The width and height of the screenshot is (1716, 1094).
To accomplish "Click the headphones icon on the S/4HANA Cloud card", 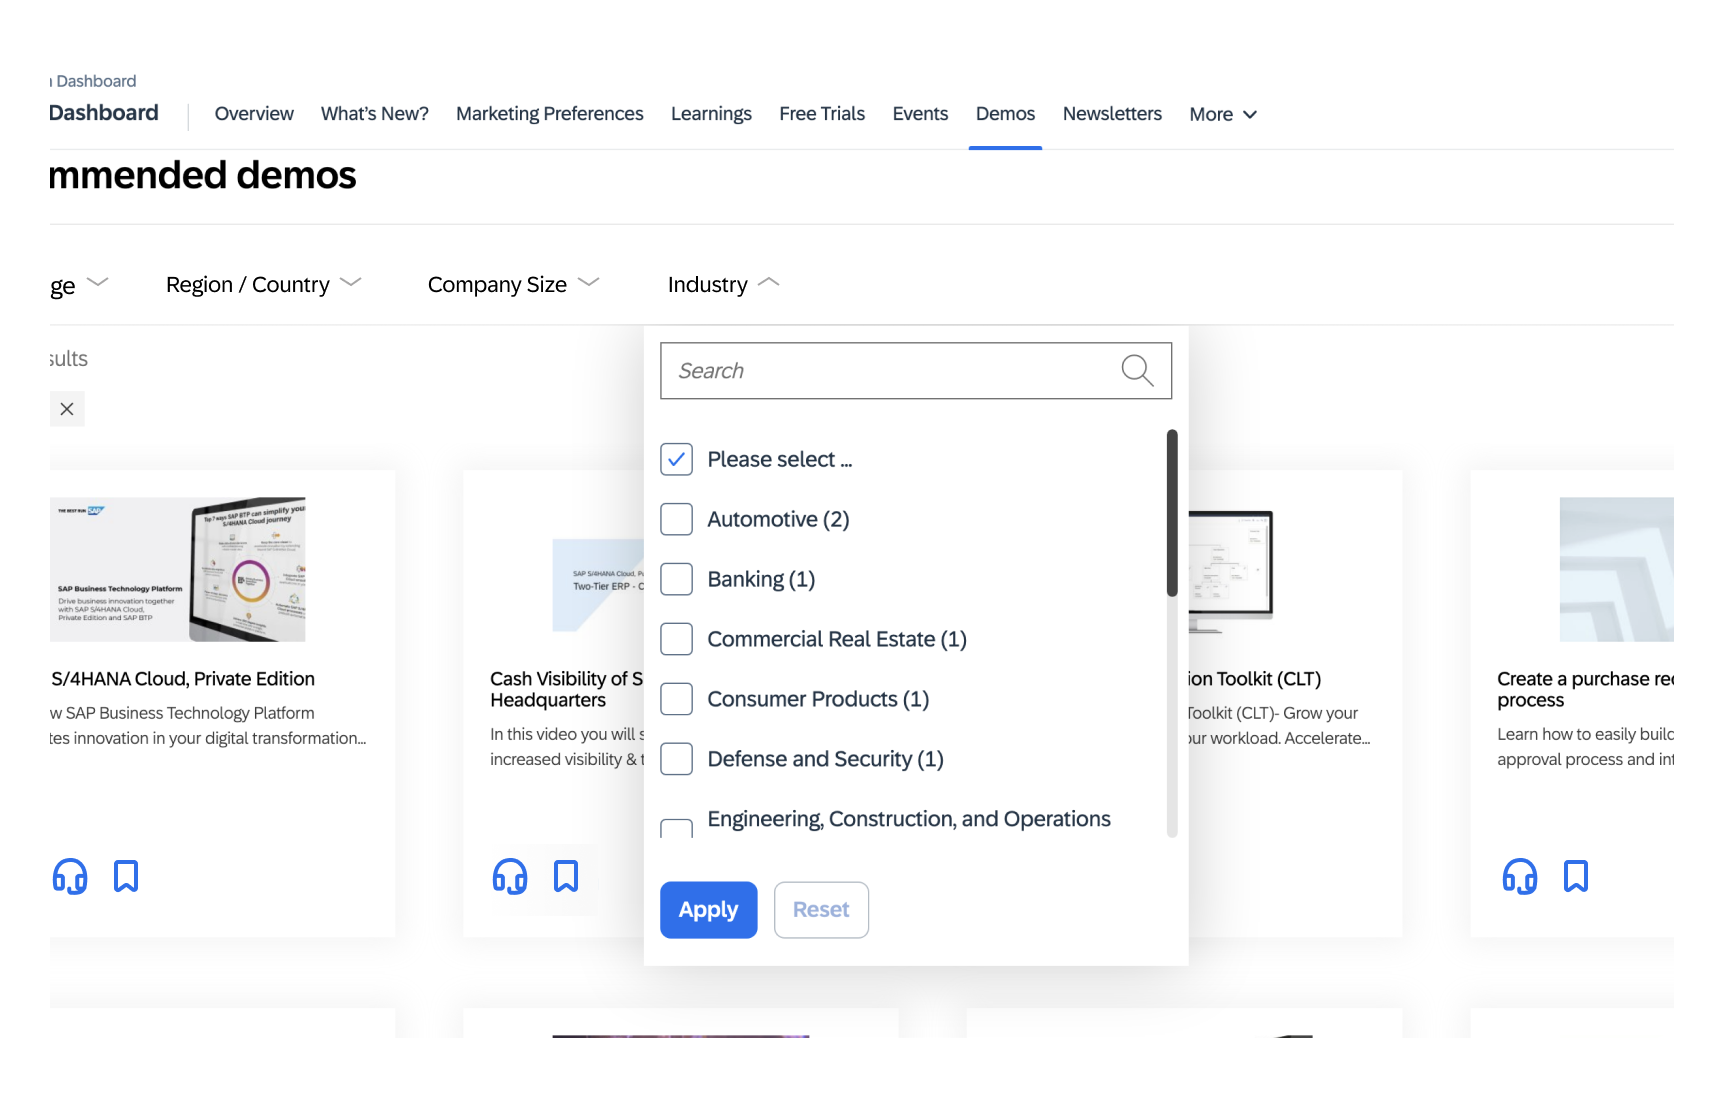I will tap(69, 876).
